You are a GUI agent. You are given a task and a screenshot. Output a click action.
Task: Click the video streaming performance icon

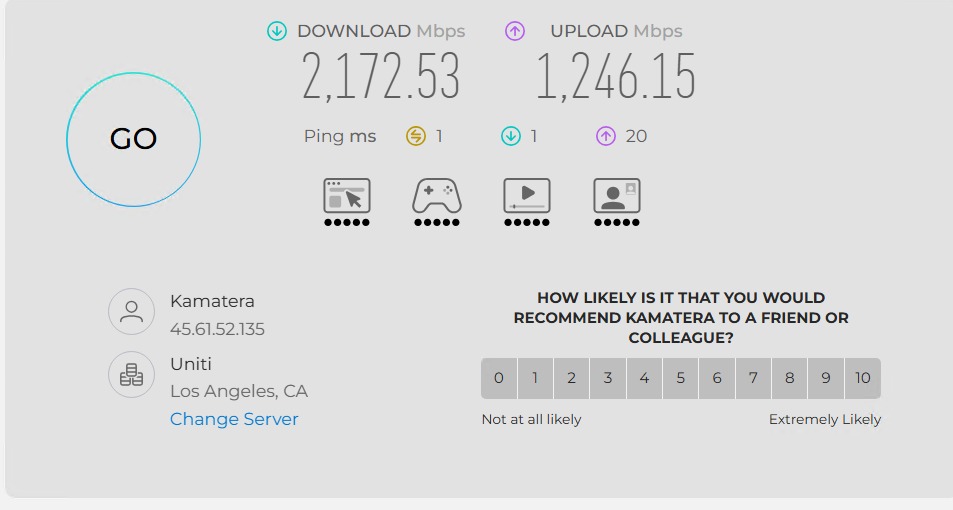click(x=526, y=196)
